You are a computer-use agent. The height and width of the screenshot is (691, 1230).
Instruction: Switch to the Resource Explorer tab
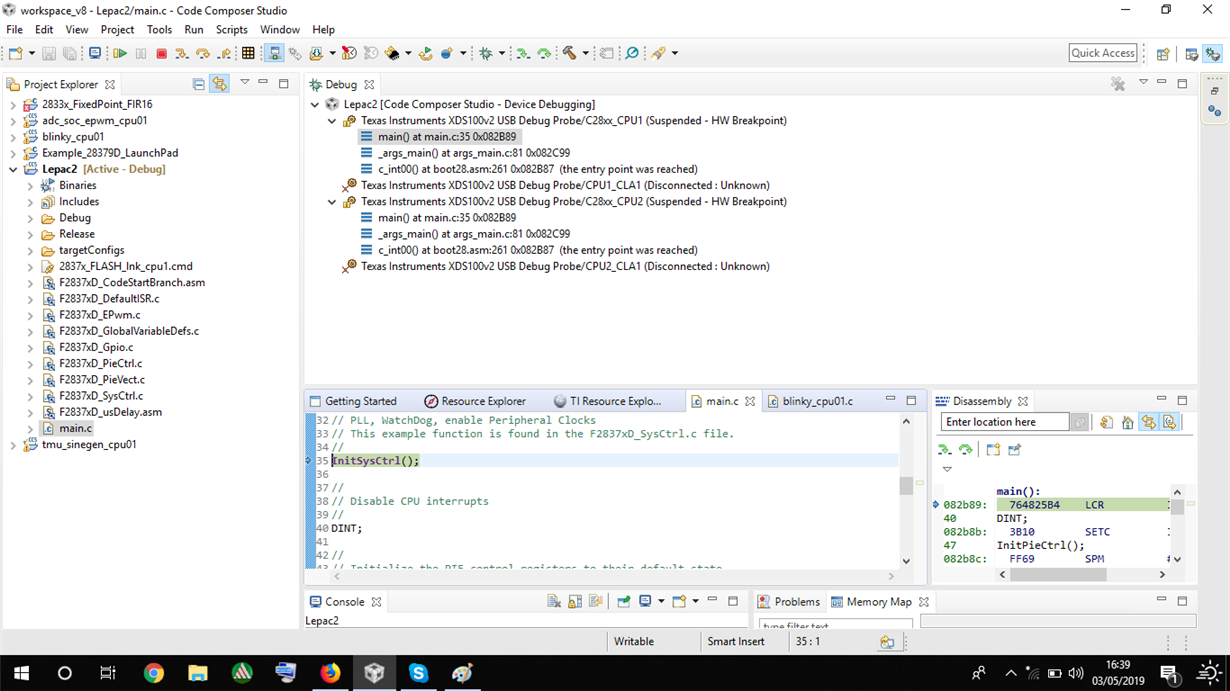[475, 401]
